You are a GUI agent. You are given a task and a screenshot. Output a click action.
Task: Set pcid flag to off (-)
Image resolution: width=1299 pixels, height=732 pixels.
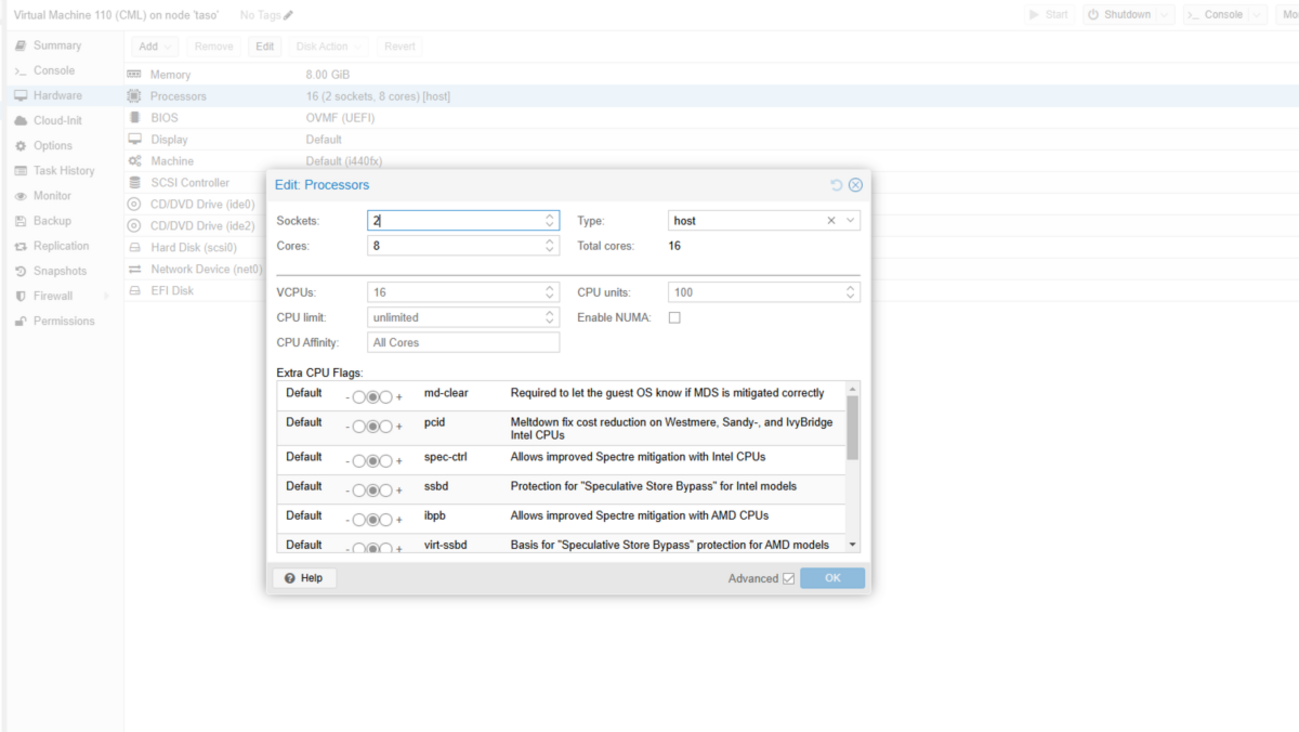tap(359, 426)
